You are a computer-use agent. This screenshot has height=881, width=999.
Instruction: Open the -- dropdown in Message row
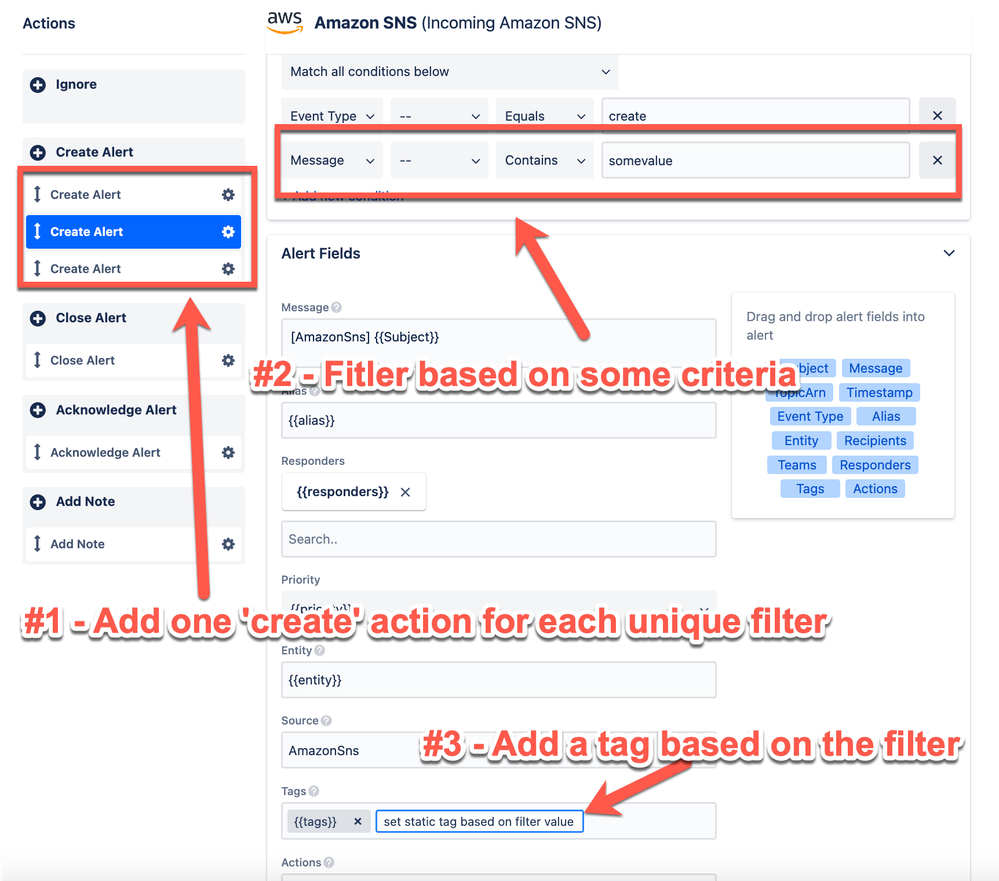[439, 161]
